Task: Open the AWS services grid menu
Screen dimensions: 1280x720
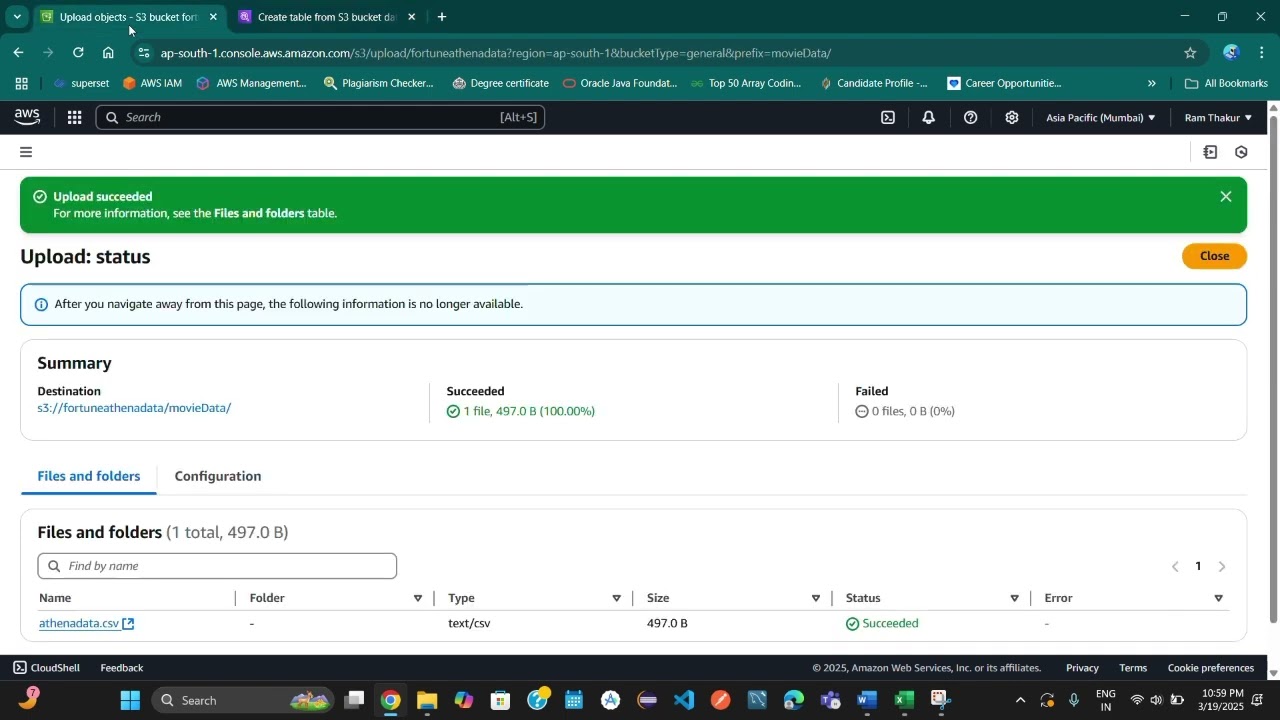Action: [x=74, y=117]
